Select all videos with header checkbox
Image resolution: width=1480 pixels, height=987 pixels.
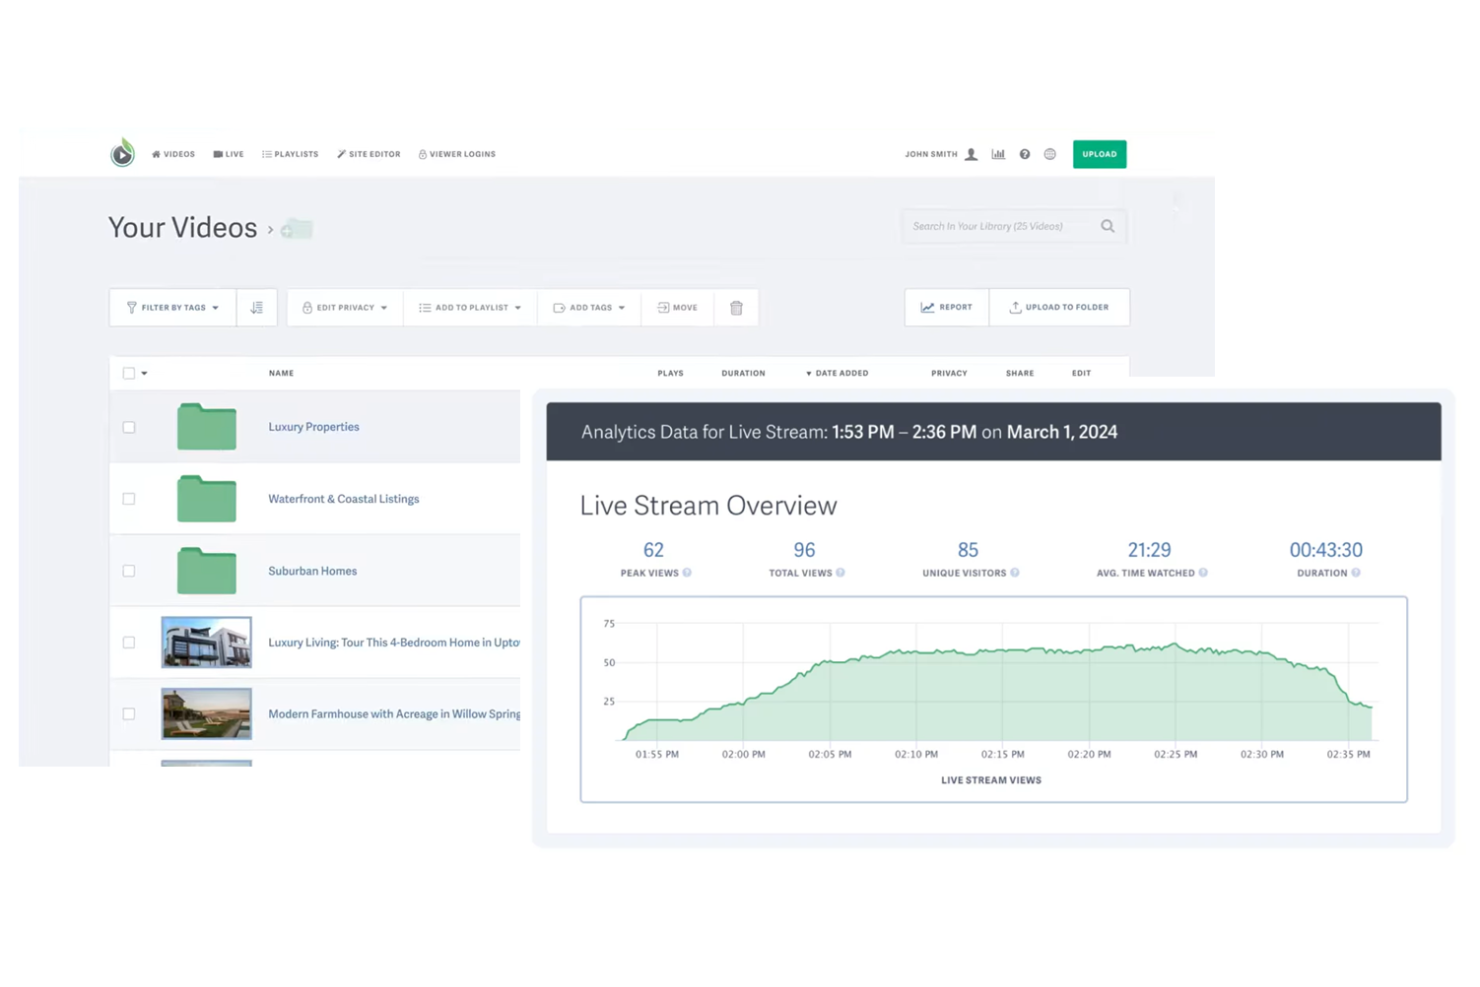pos(127,372)
